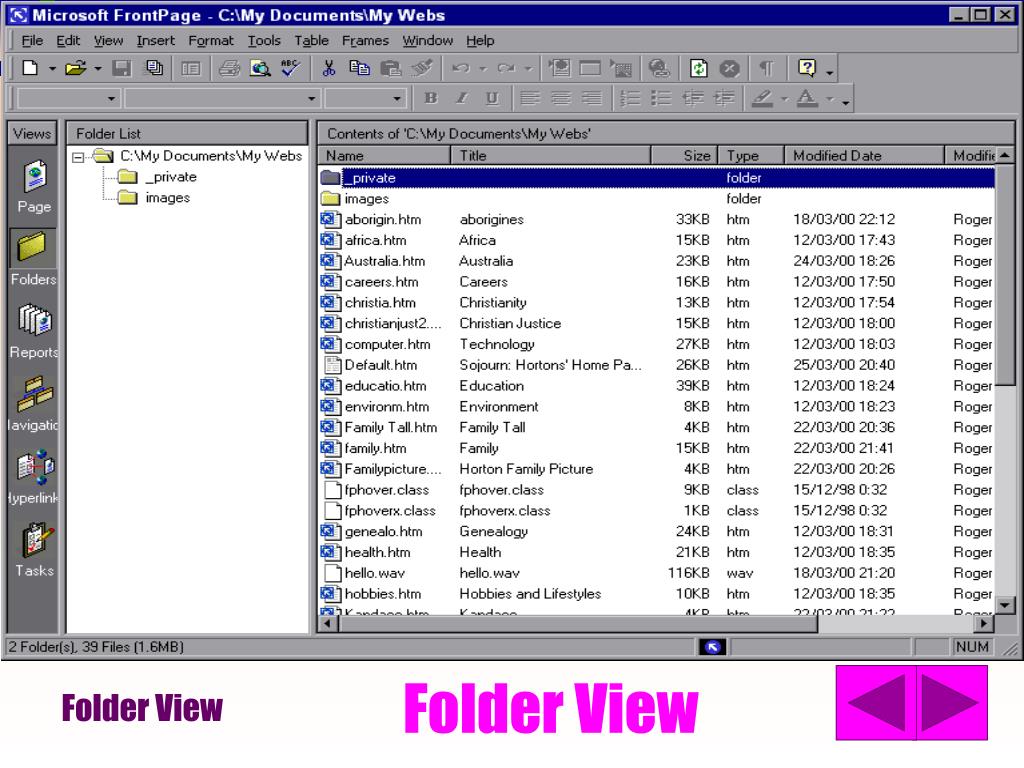The height and width of the screenshot is (768, 1024).
Task: Click the Format Painter brush icon
Action: (x=422, y=68)
